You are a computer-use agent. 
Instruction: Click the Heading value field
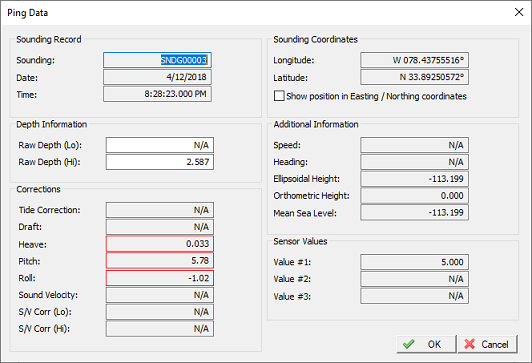click(414, 162)
